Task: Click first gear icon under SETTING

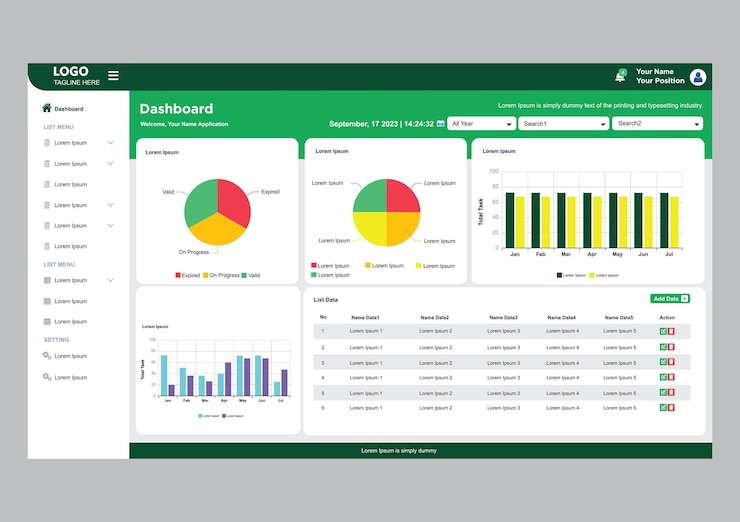Action: tap(47, 355)
